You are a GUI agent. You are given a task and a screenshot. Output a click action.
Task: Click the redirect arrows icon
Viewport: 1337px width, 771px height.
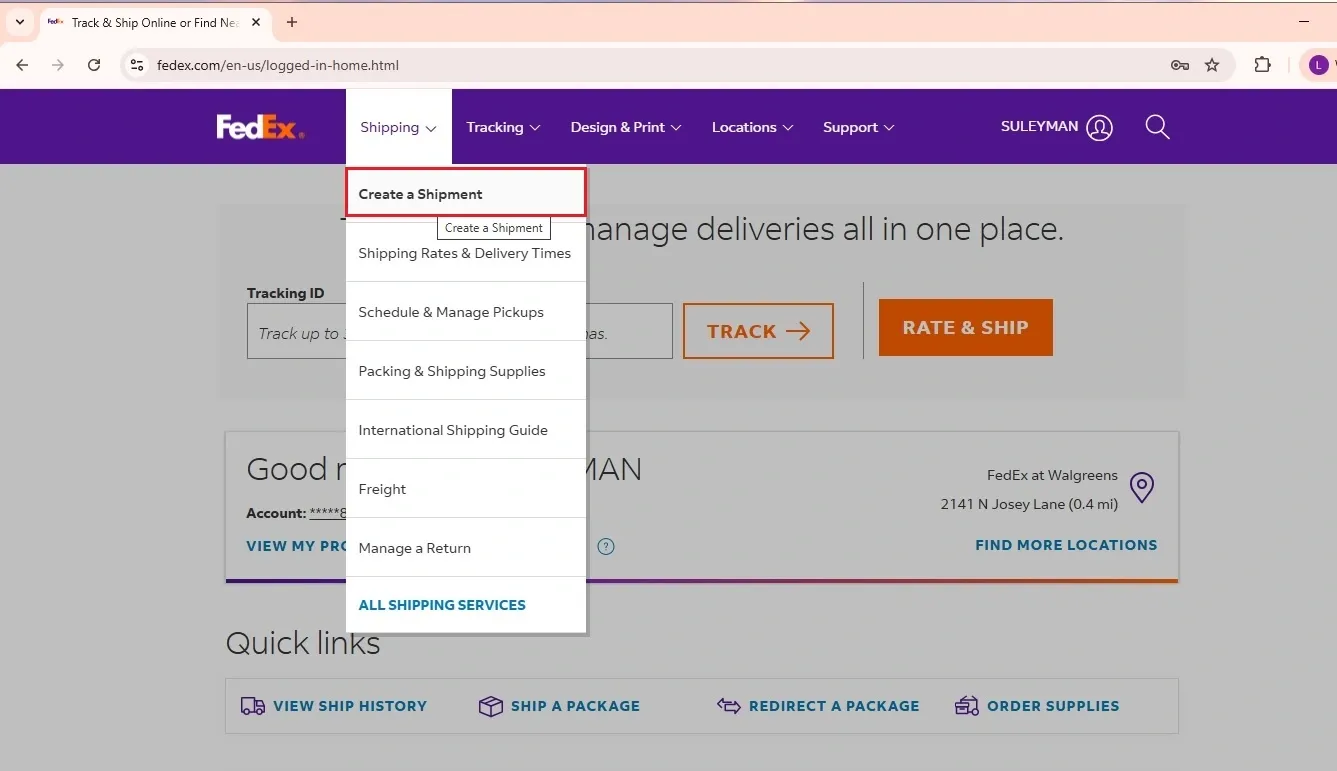pos(729,706)
